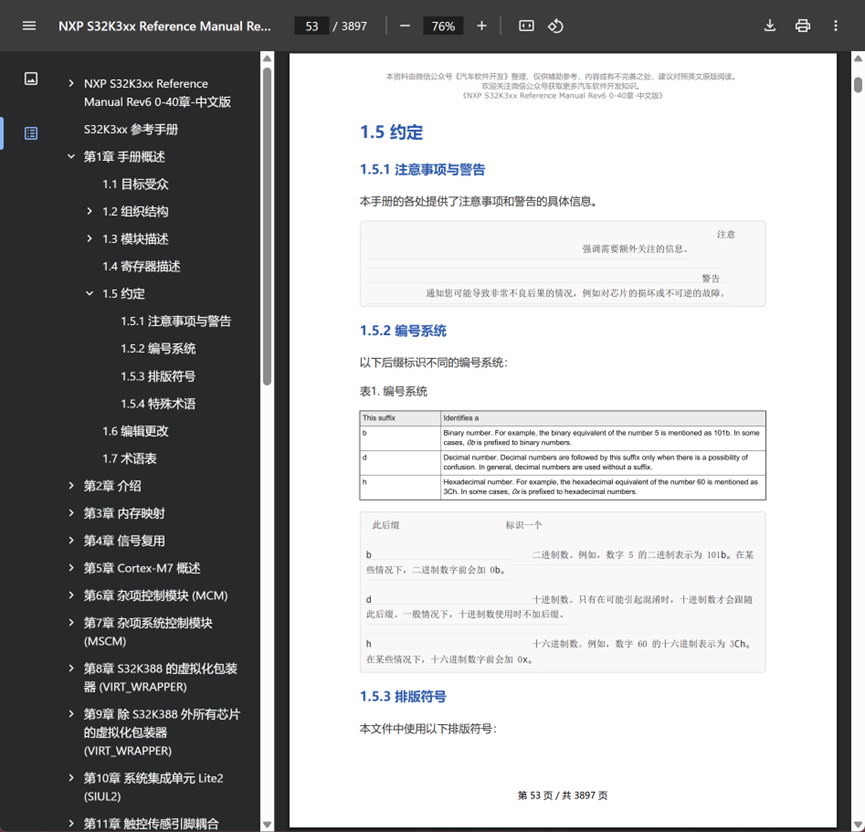Expand the 1.3 模块描述 outline entry
The height and width of the screenshot is (832, 865).
[x=89, y=239]
